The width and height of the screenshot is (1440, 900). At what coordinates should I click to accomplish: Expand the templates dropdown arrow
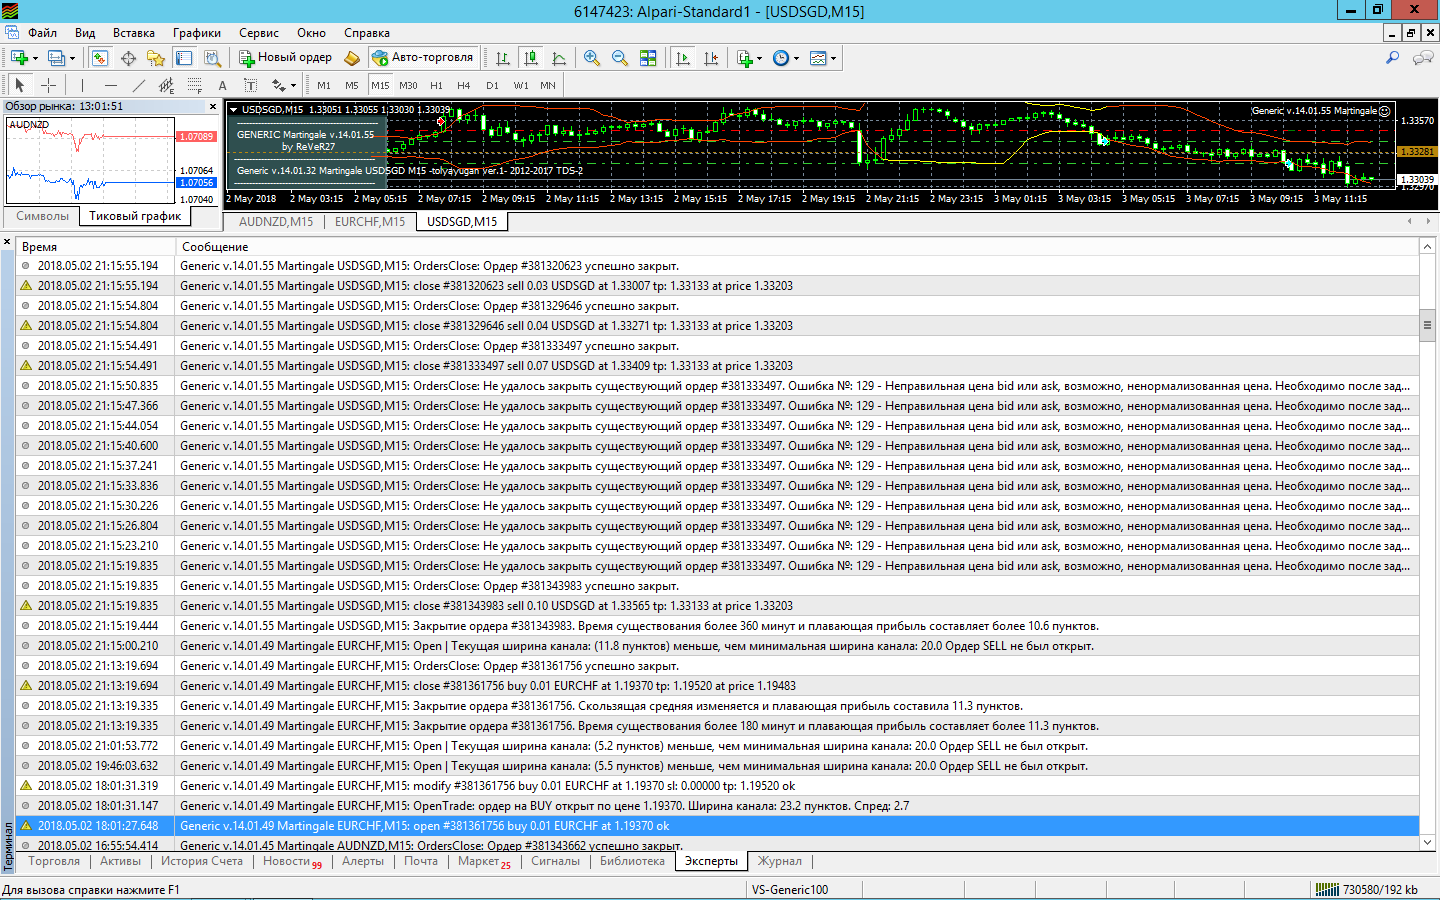pos(834,58)
